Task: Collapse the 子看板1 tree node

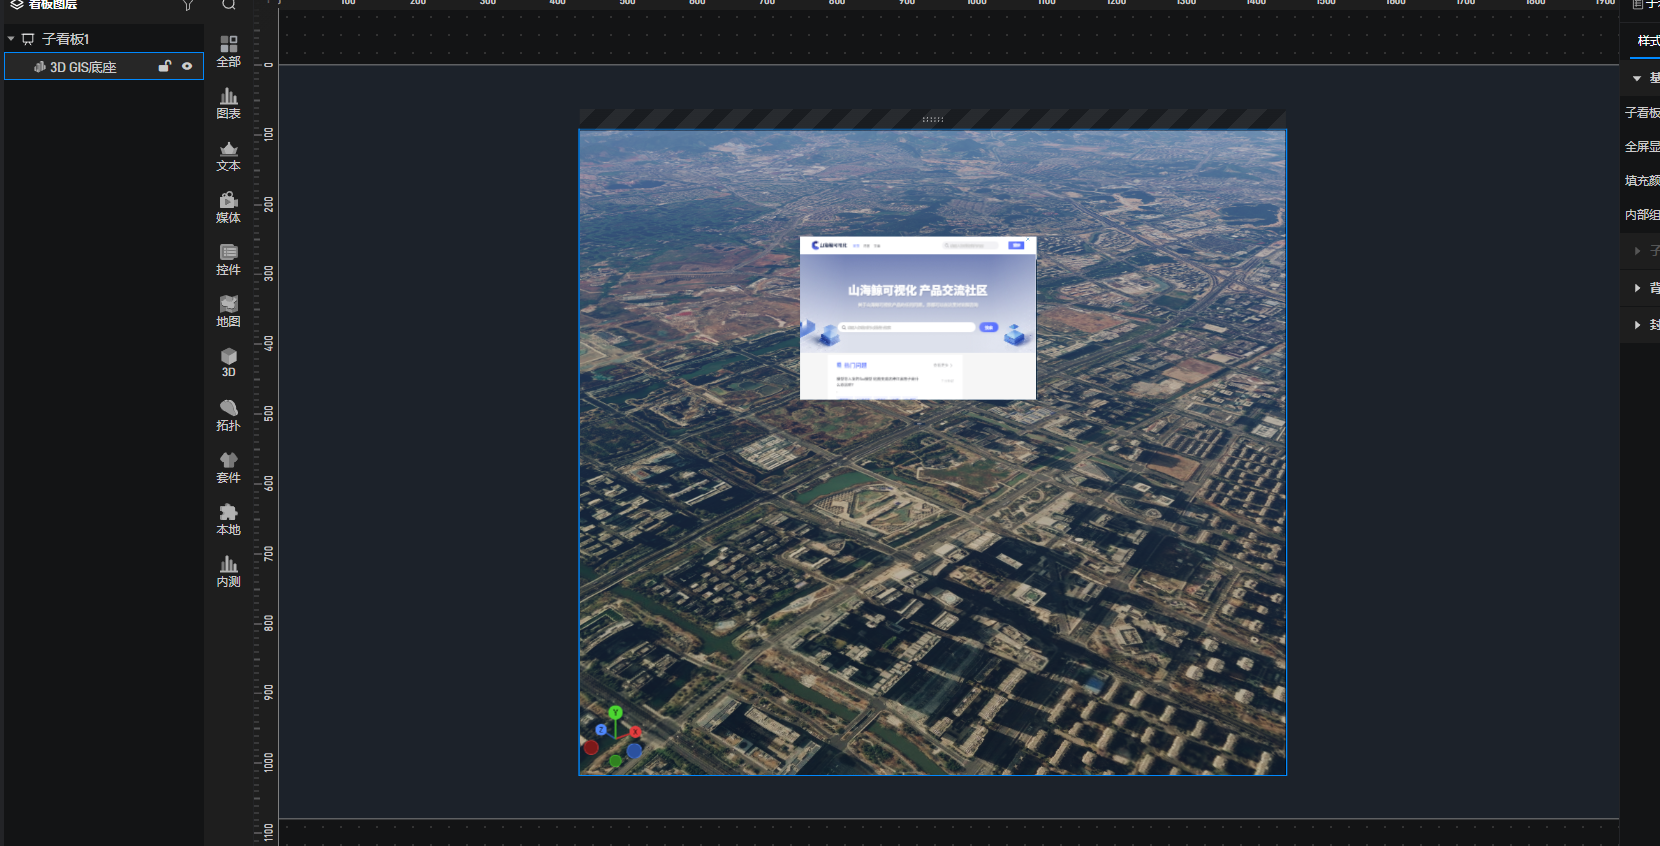Action: pos(11,39)
